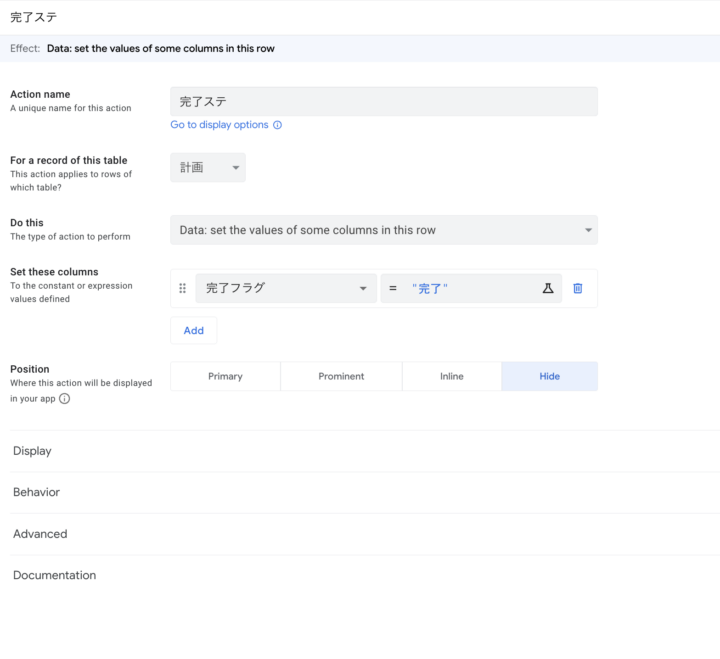Viewport: 720px width, 659px height.
Task: Delete the 完了フラグ column assignment with trash icon
Action: pyautogui.click(x=578, y=288)
